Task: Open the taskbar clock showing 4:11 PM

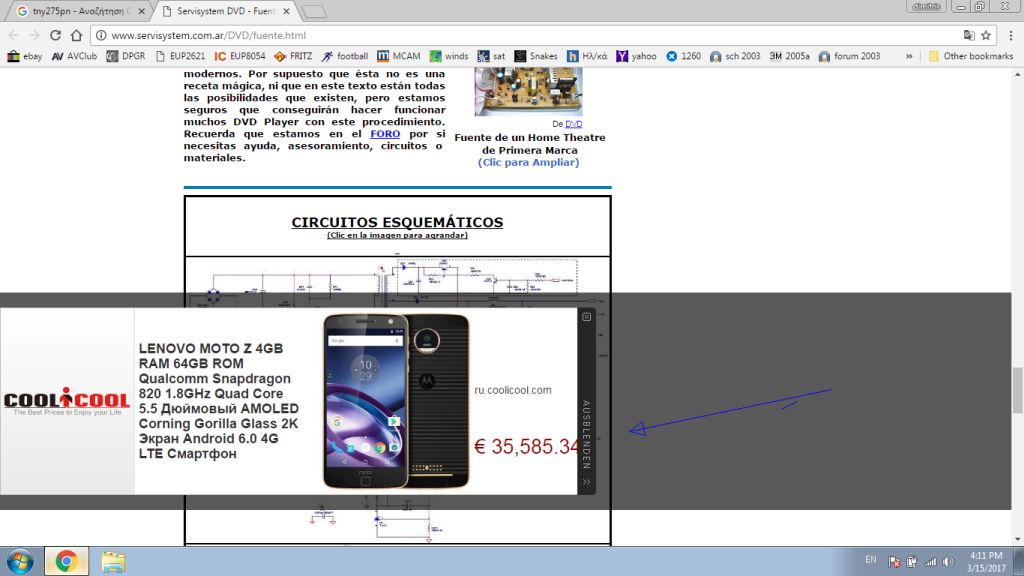Action: click(986, 562)
